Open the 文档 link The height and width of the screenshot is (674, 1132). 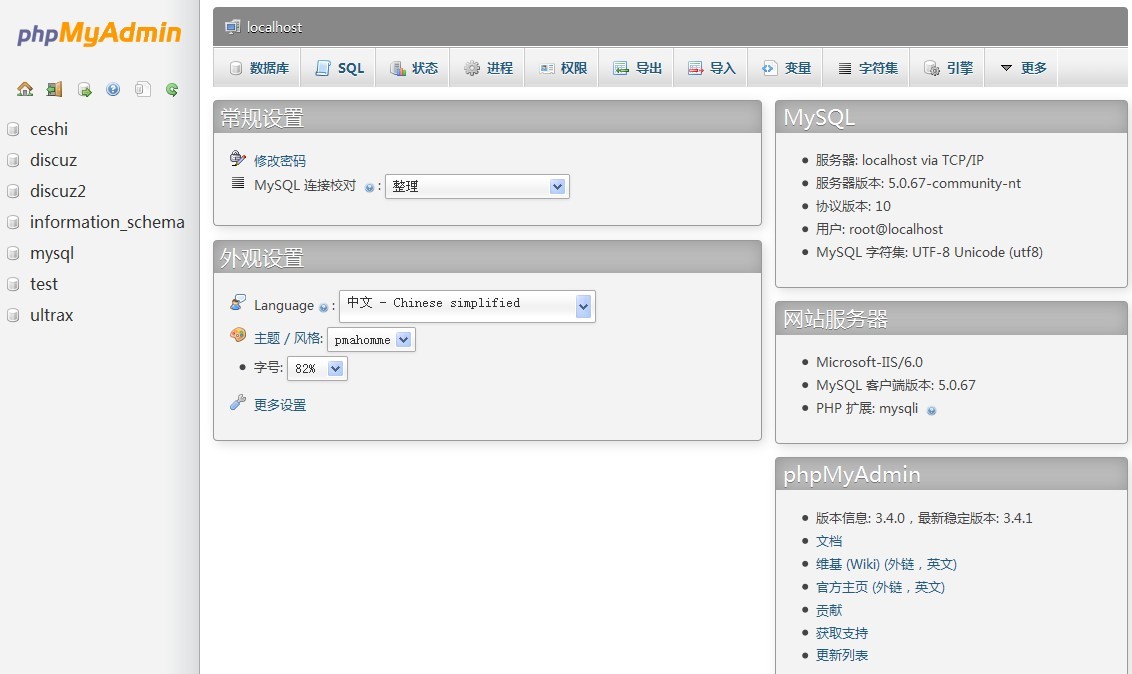(829, 541)
